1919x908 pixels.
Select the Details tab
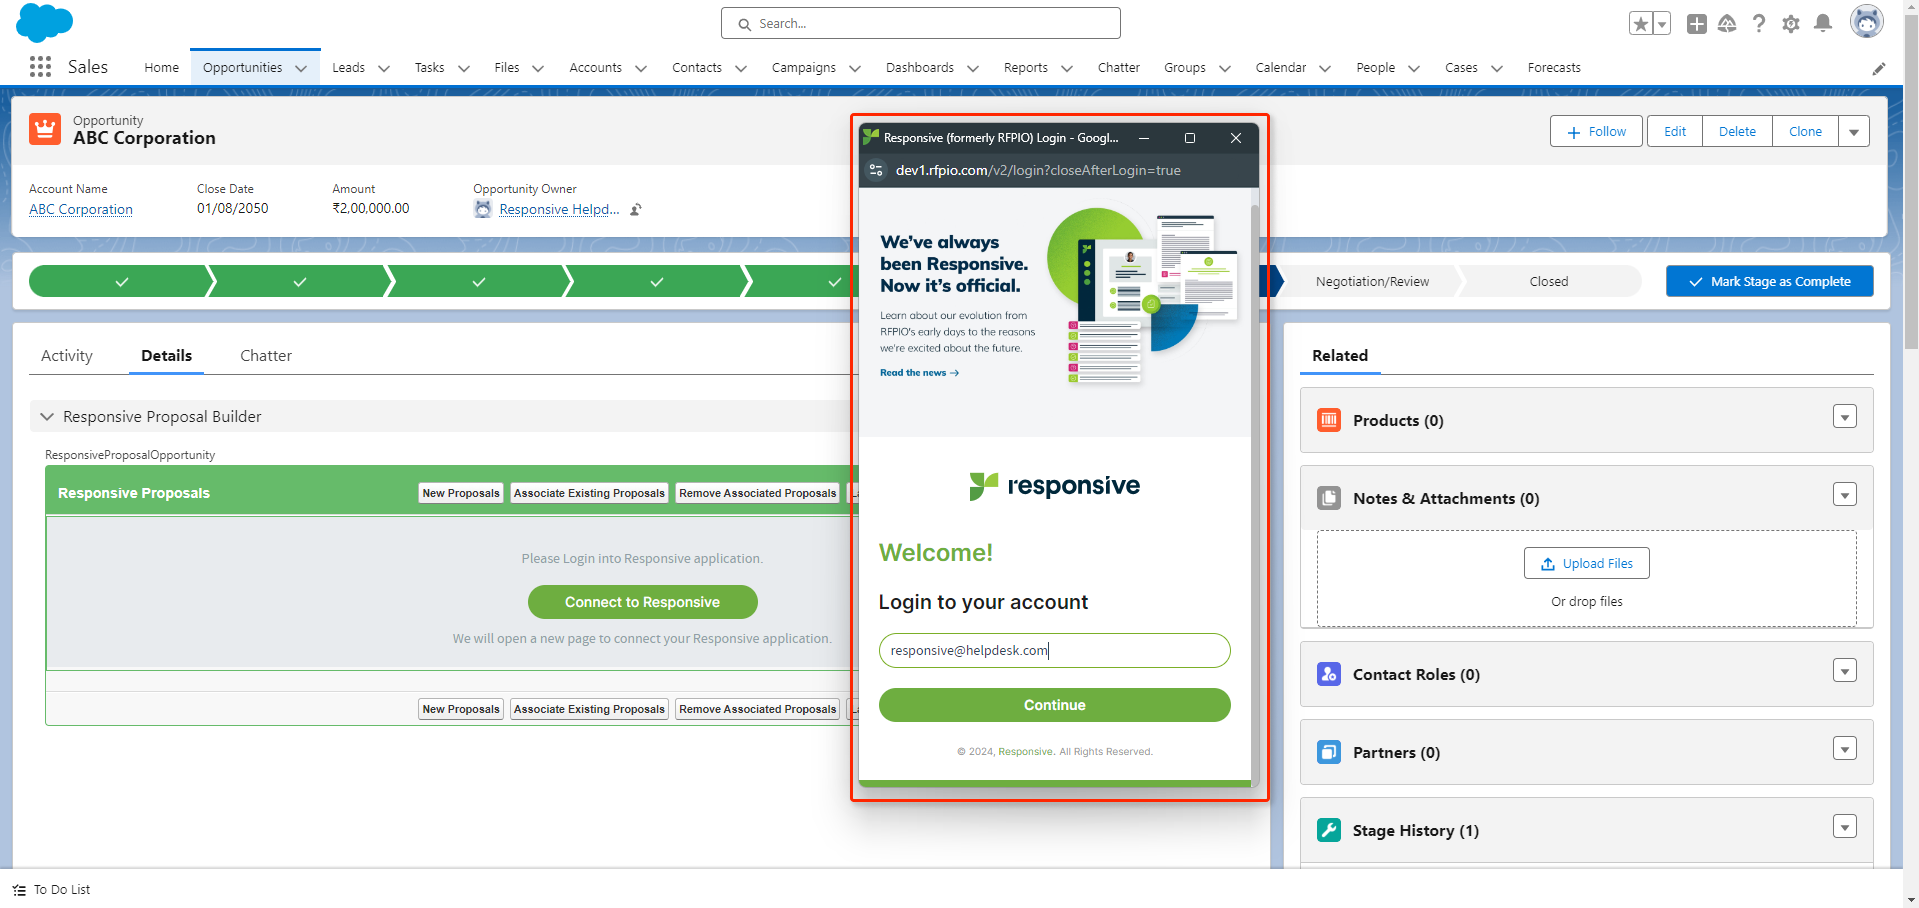(166, 356)
